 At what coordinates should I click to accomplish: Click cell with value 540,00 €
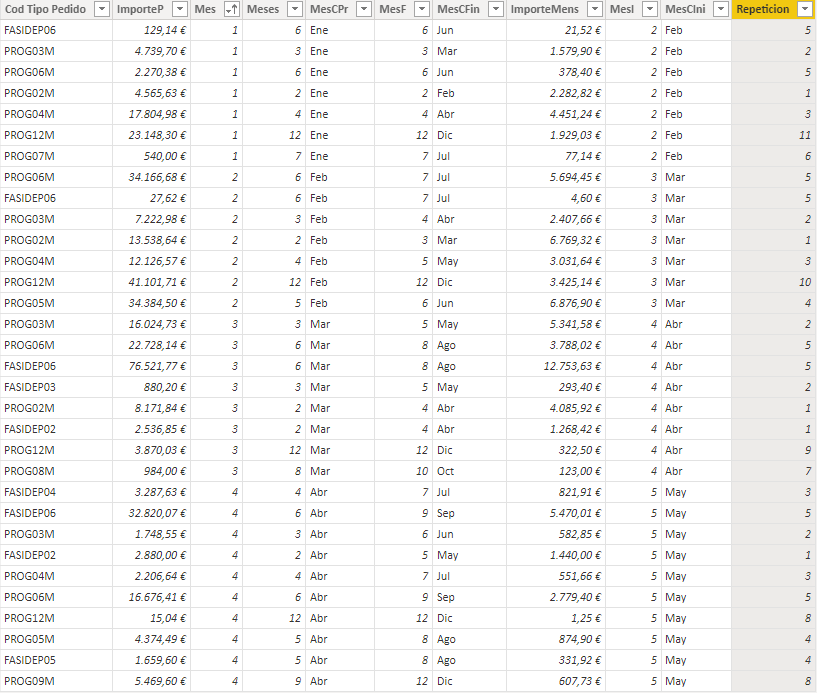click(x=152, y=156)
